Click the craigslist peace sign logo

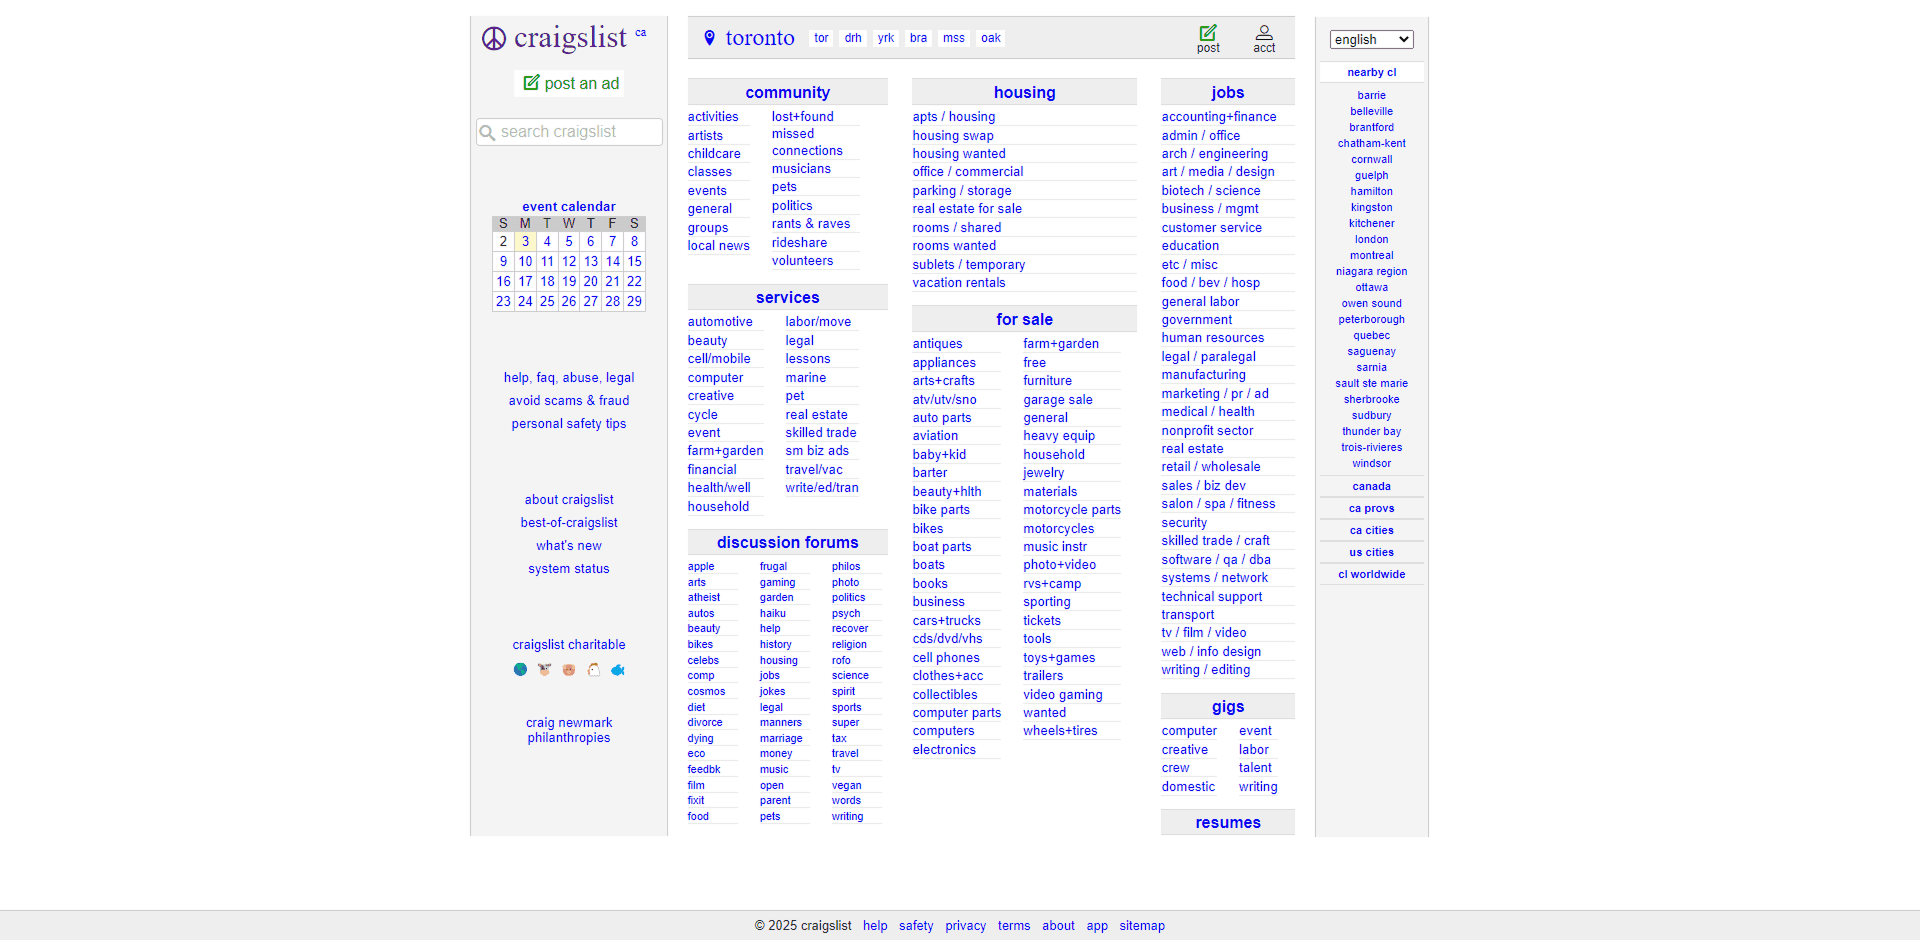[x=494, y=39]
